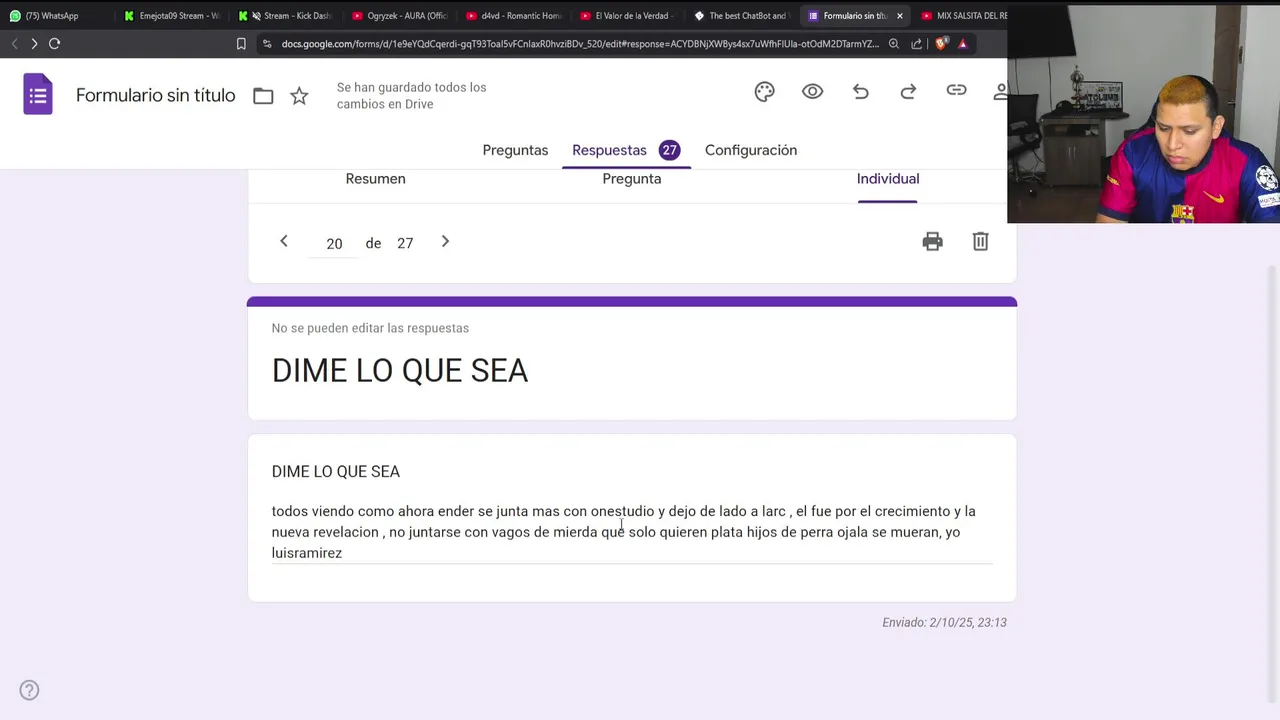The width and height of the screenshot is (1280, 720).
Task: Click the answer text starting 'todos viendo como'
Action: (623, 532)
